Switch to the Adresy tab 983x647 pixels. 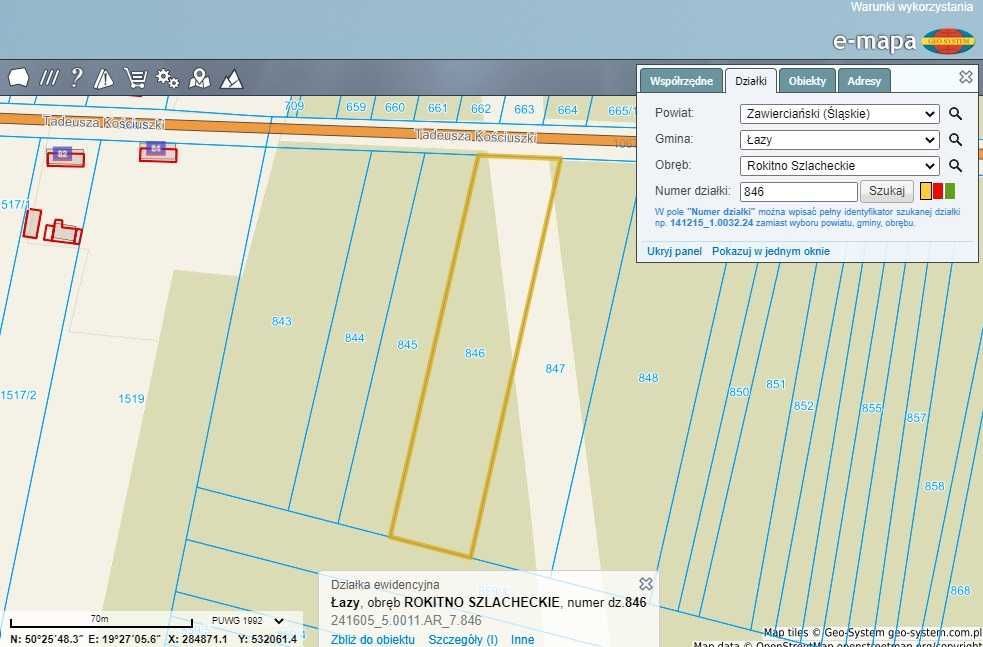tap(863, 81)
